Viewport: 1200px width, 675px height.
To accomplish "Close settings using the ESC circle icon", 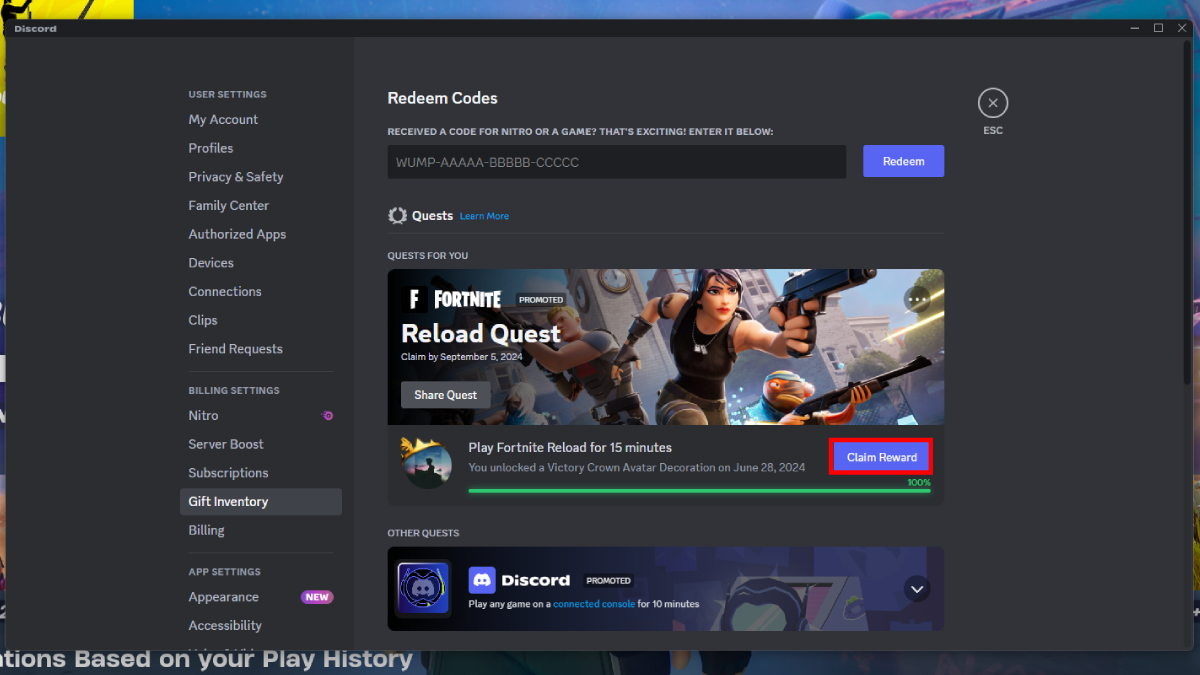I will [992, 102].
